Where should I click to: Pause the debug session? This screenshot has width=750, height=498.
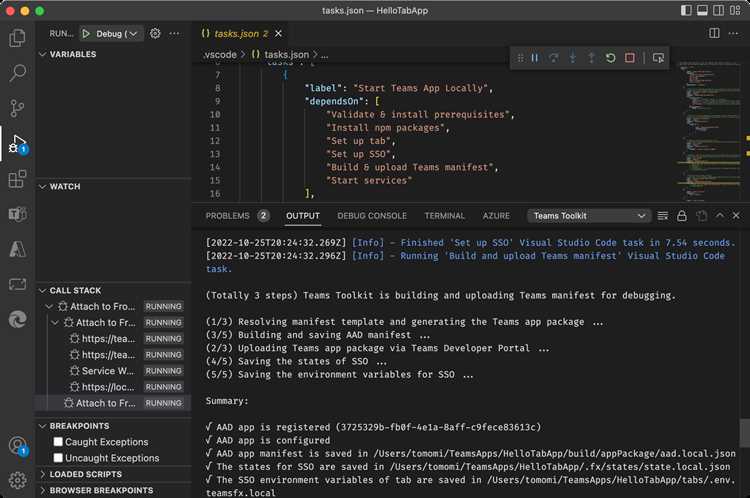click(535, 58)
